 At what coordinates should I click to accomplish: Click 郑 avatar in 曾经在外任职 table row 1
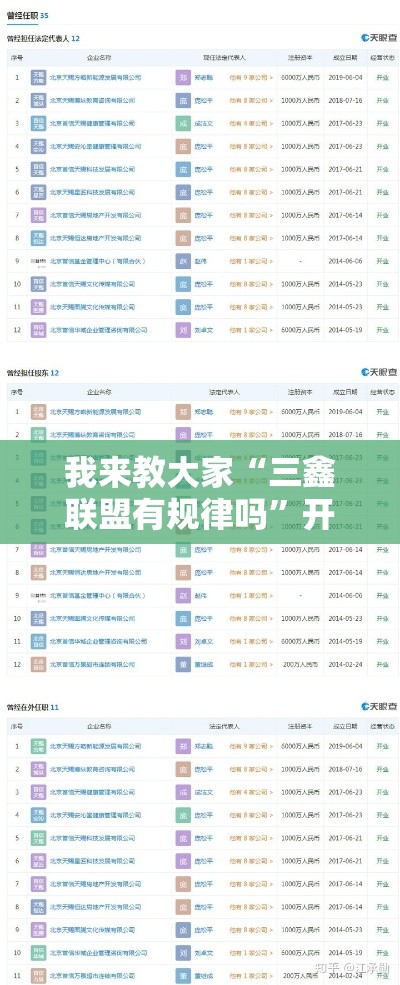point(182,746)
